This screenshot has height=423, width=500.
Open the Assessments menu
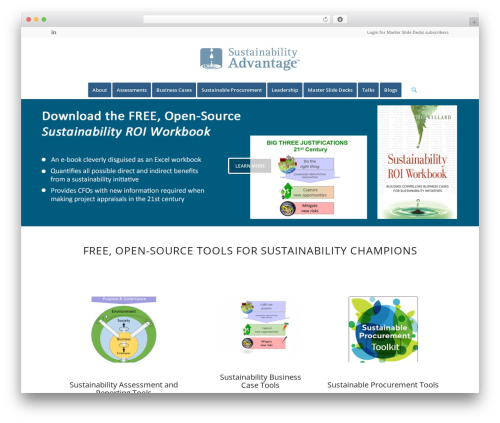pyautogui.click(x=131, y=90)
